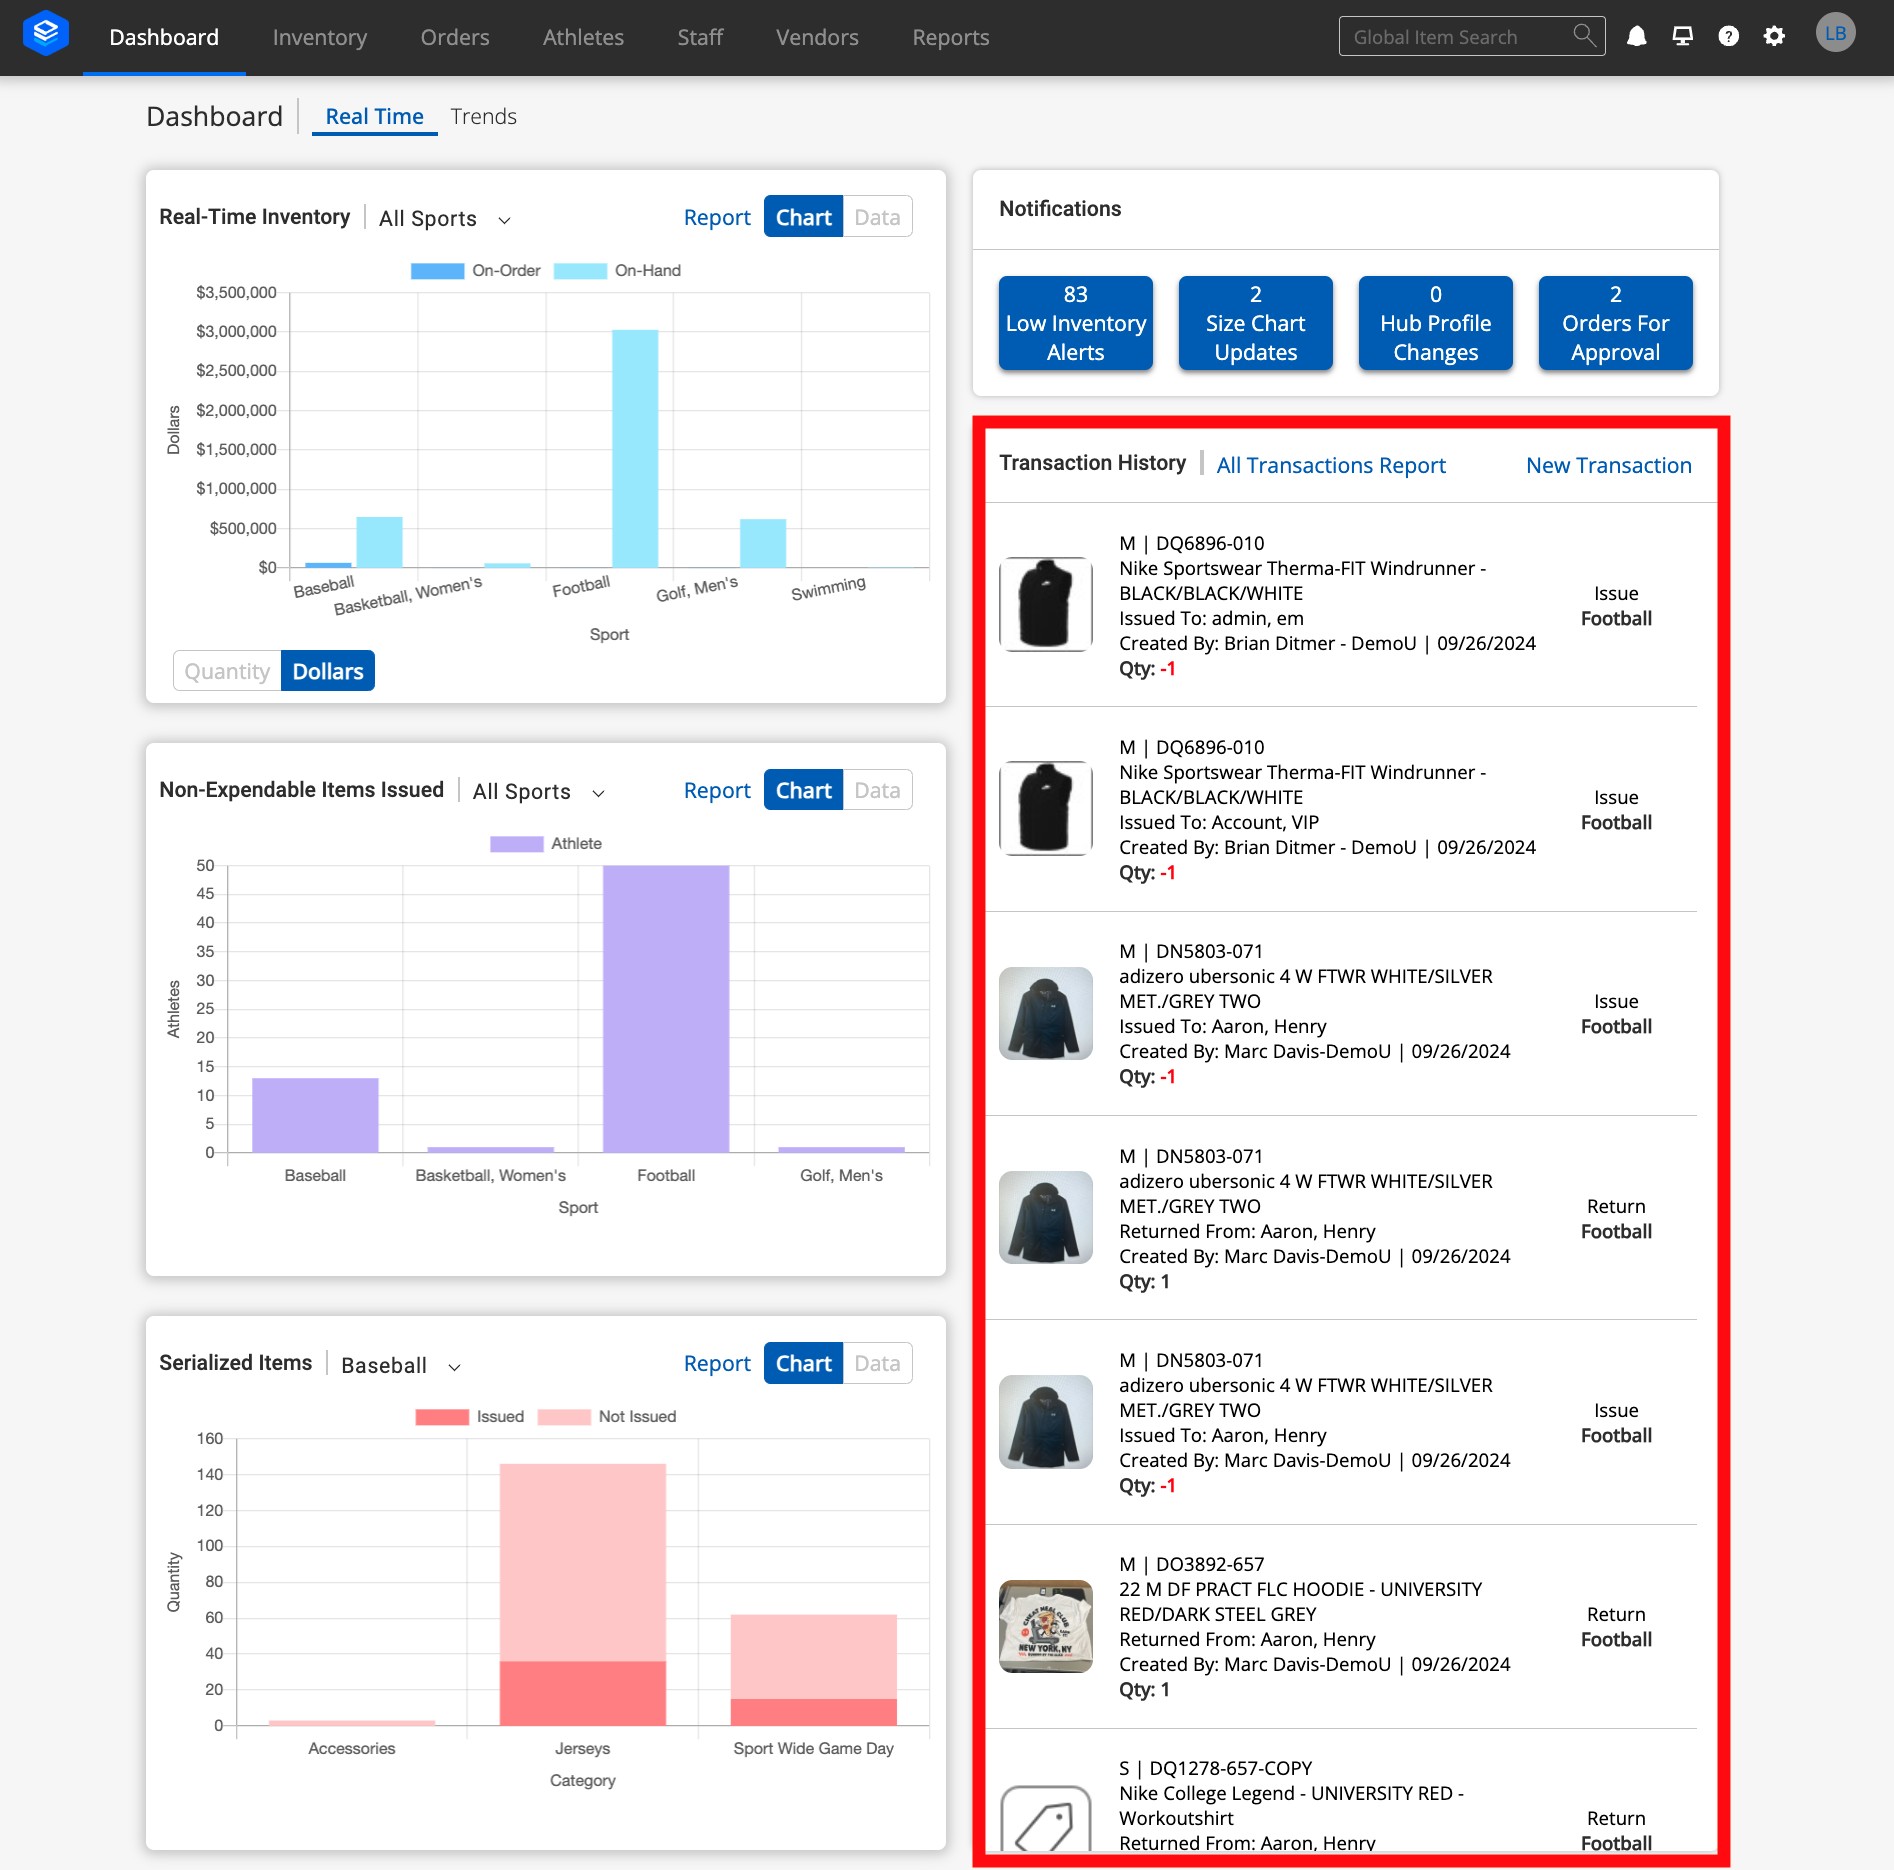Screen dimensions: 1894x1870
Task: Show inventory chart by Quantity
Action: coord(227,671)
